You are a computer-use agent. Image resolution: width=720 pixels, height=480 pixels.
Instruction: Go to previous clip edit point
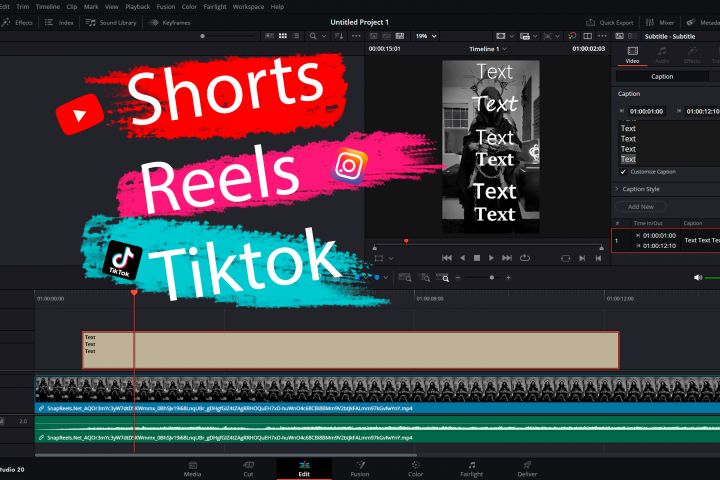[x=598, y=259]
